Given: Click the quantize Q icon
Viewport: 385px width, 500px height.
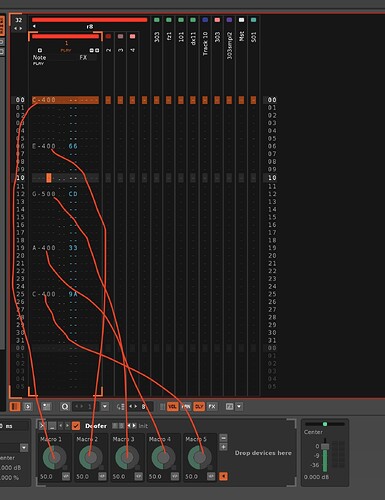Looking at the screenshot, I should point(65,407).
